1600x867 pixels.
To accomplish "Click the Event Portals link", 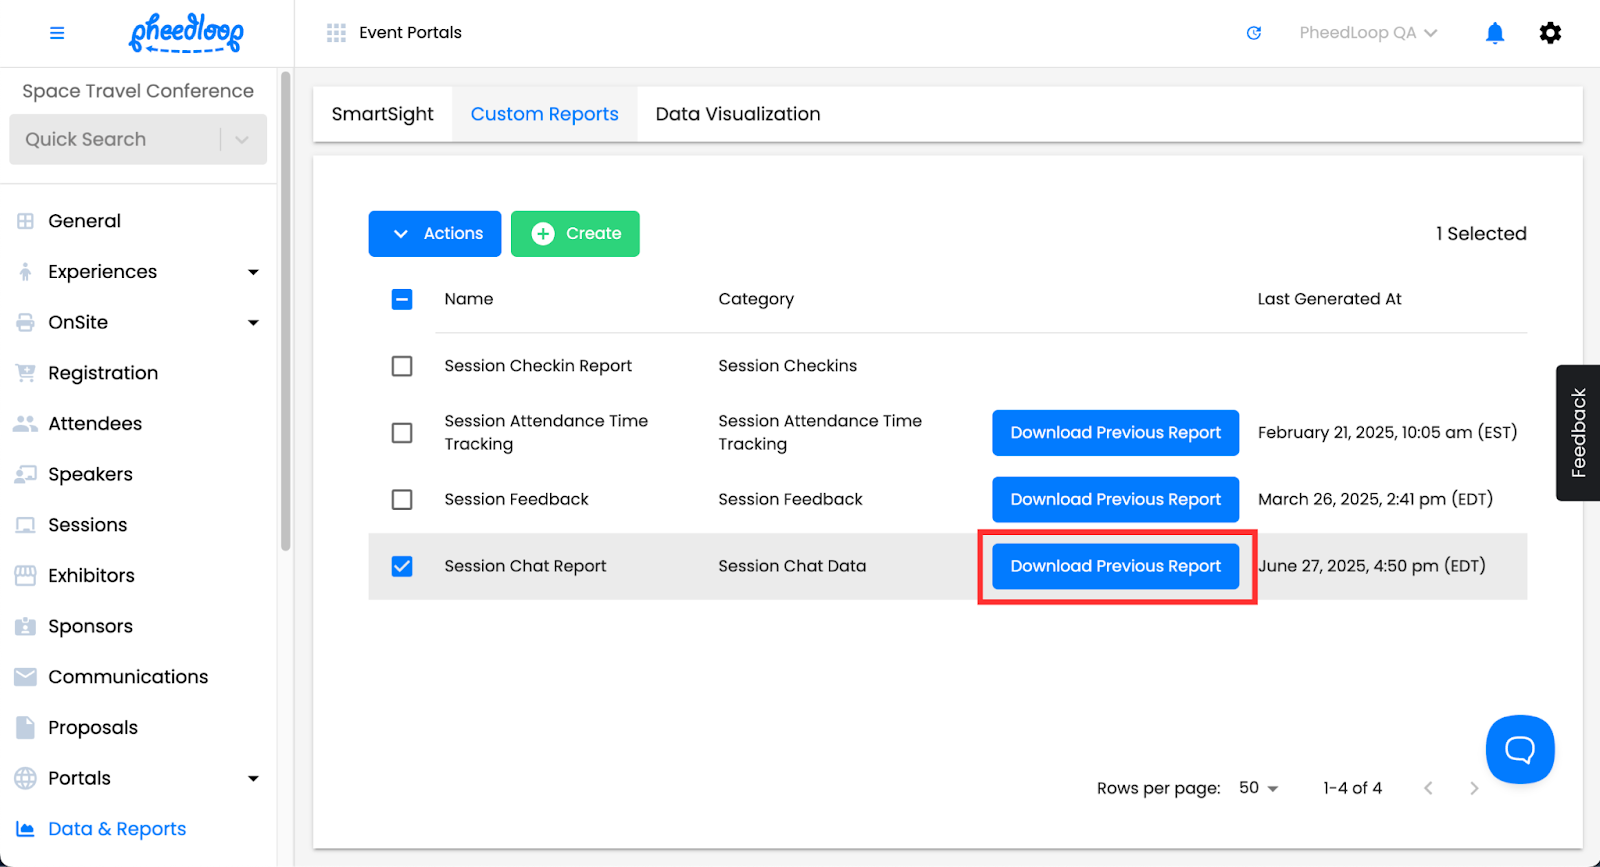I will click(x=410, y=33).
